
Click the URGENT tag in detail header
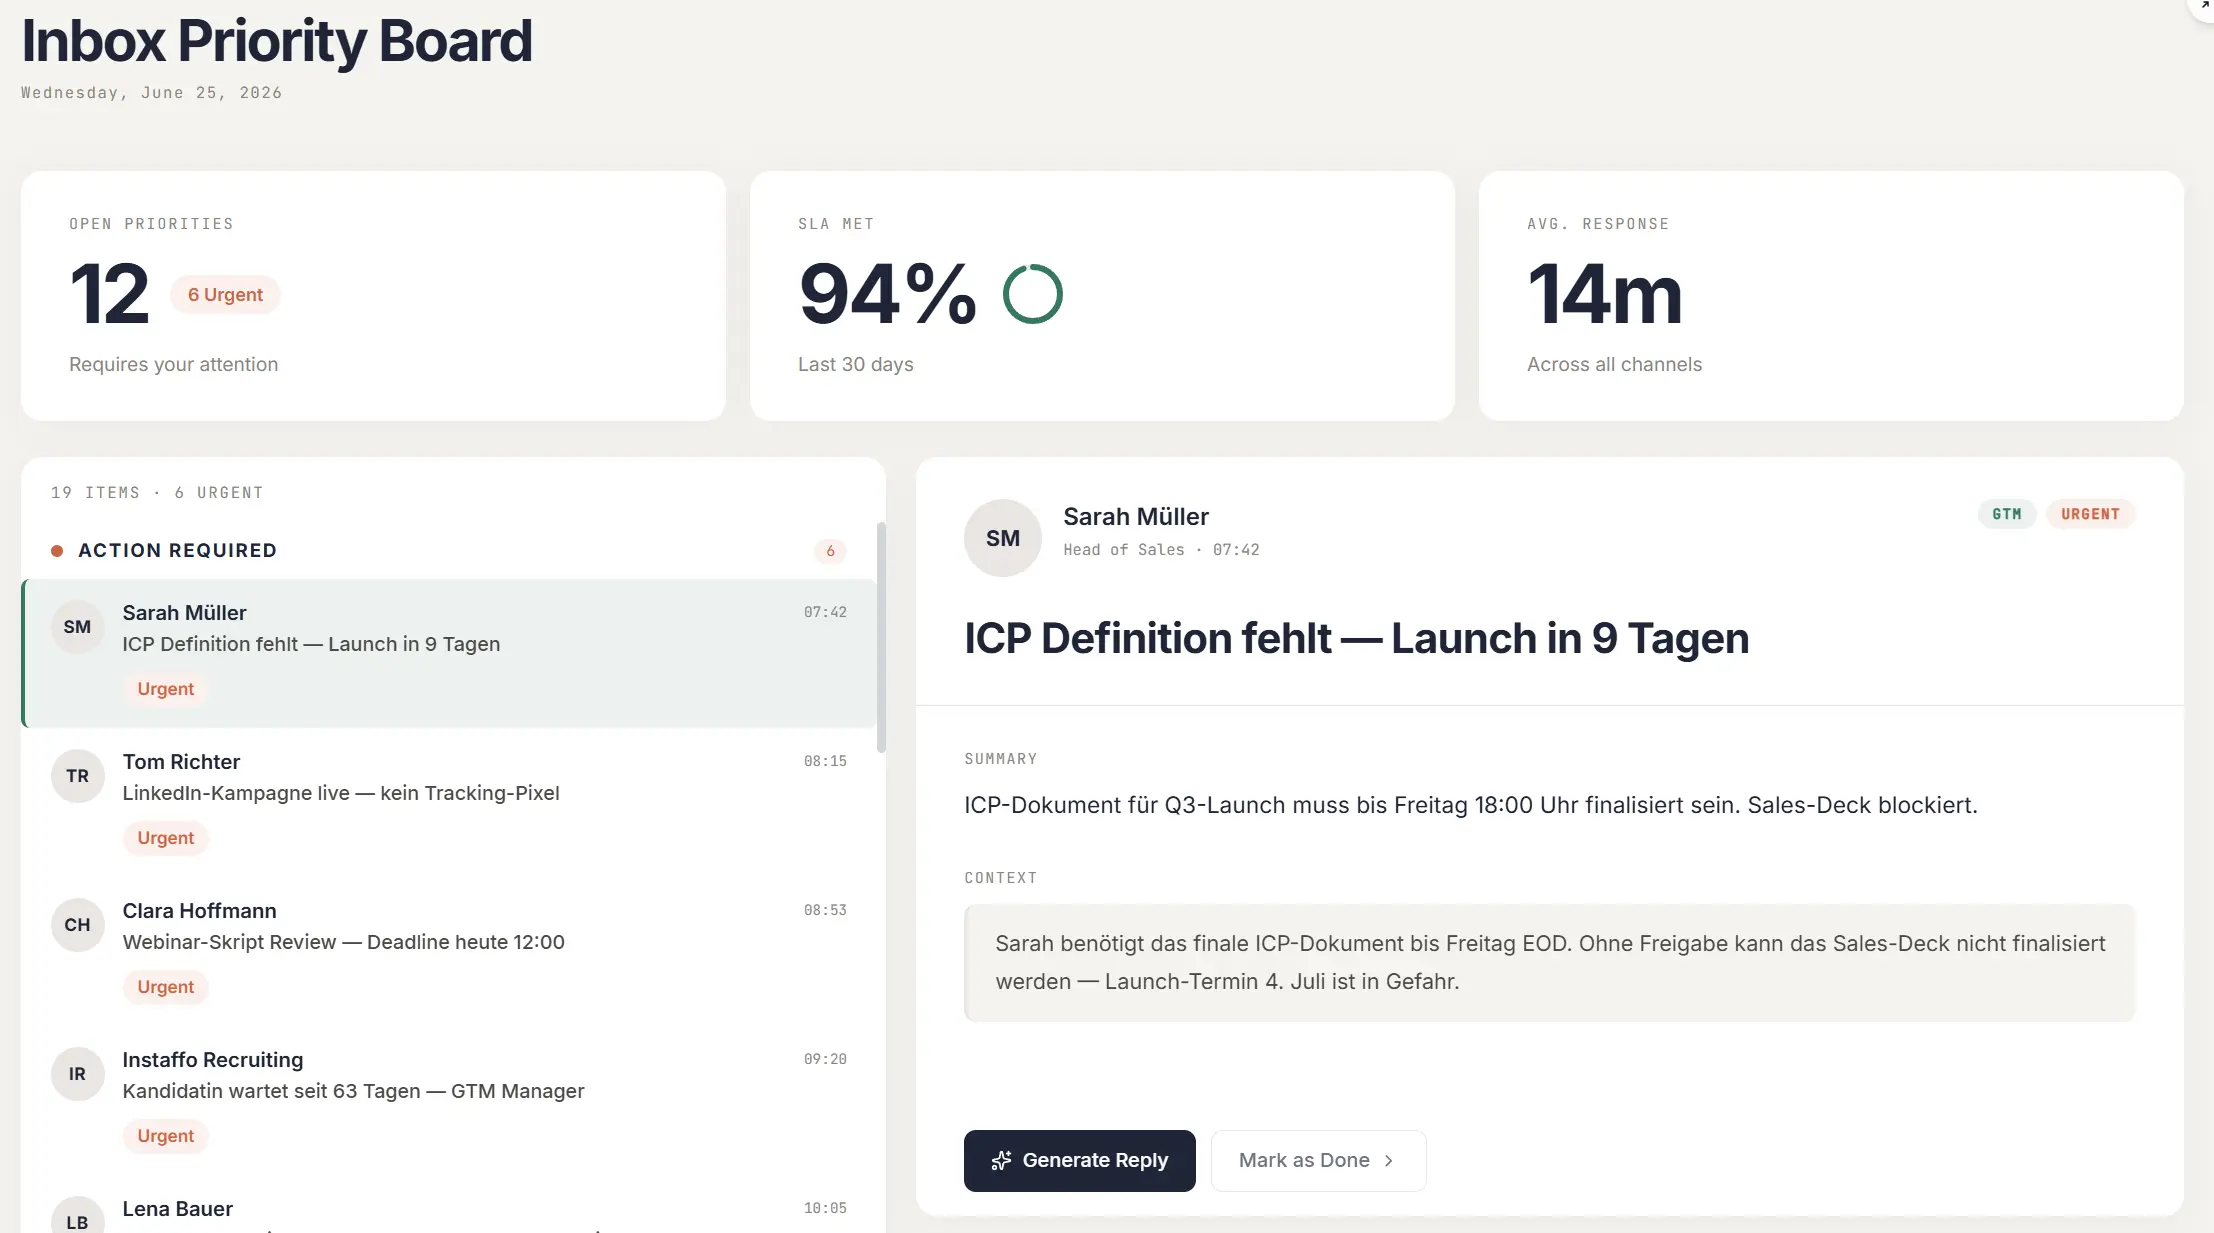pyautogui.click(x=2090, y=514)
